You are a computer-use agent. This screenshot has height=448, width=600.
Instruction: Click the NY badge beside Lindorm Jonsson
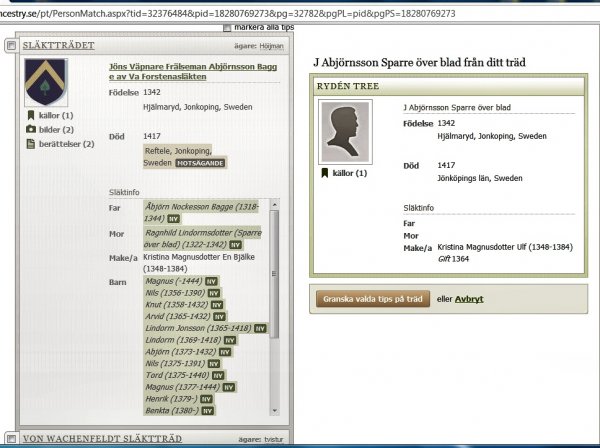pyautogui.click(x=259, y=328)
